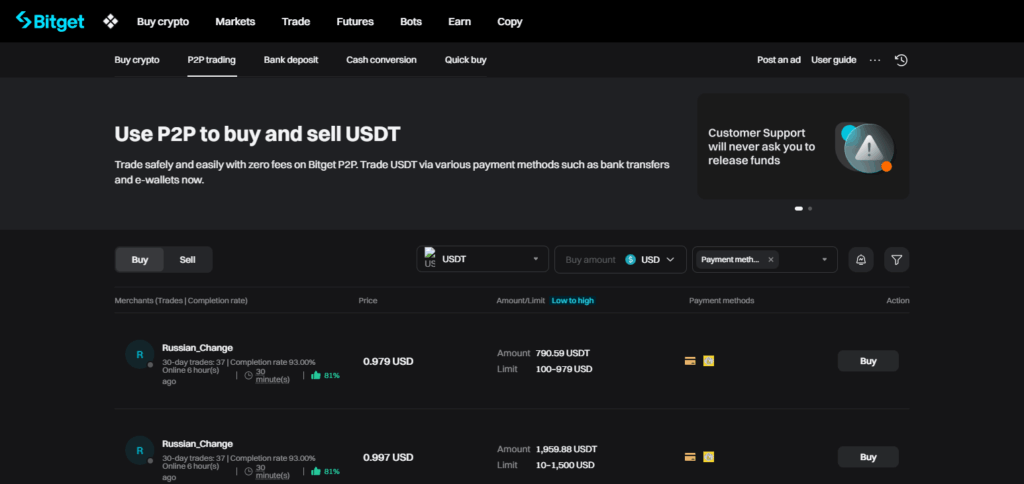Select the Quick buy tab
Viewport: 1024px width, 484px height.
pyautogui.click(x=466, y=60)
